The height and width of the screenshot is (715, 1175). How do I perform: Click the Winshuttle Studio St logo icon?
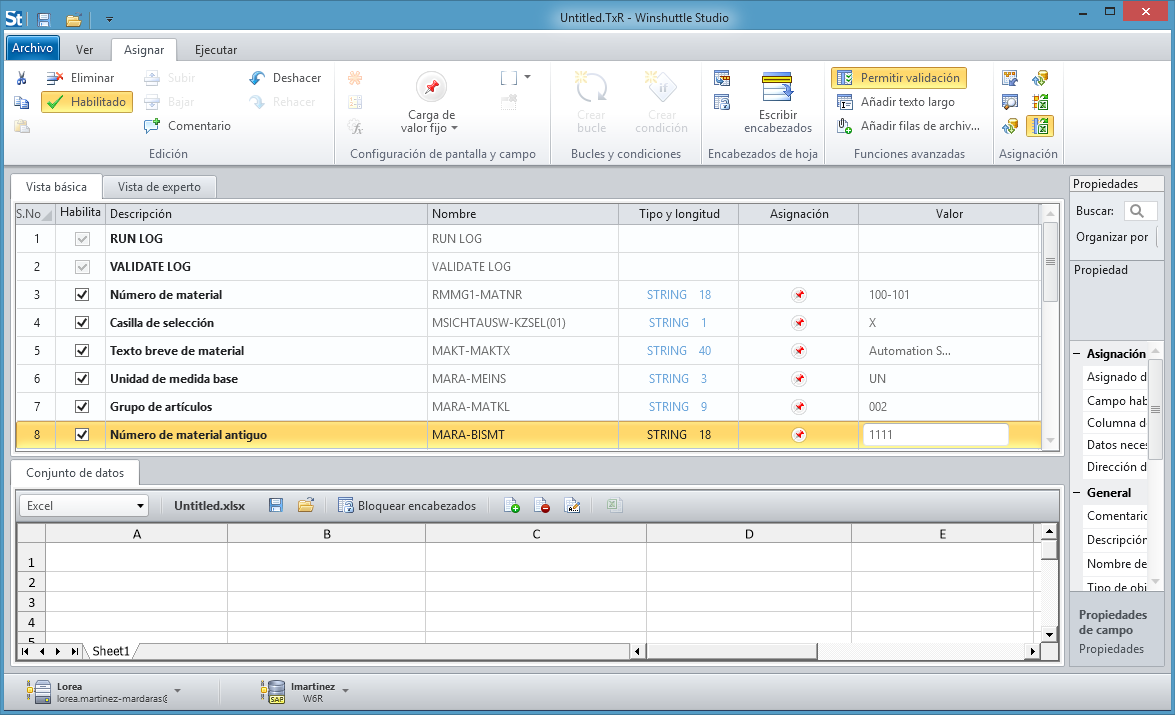[14, 17]
